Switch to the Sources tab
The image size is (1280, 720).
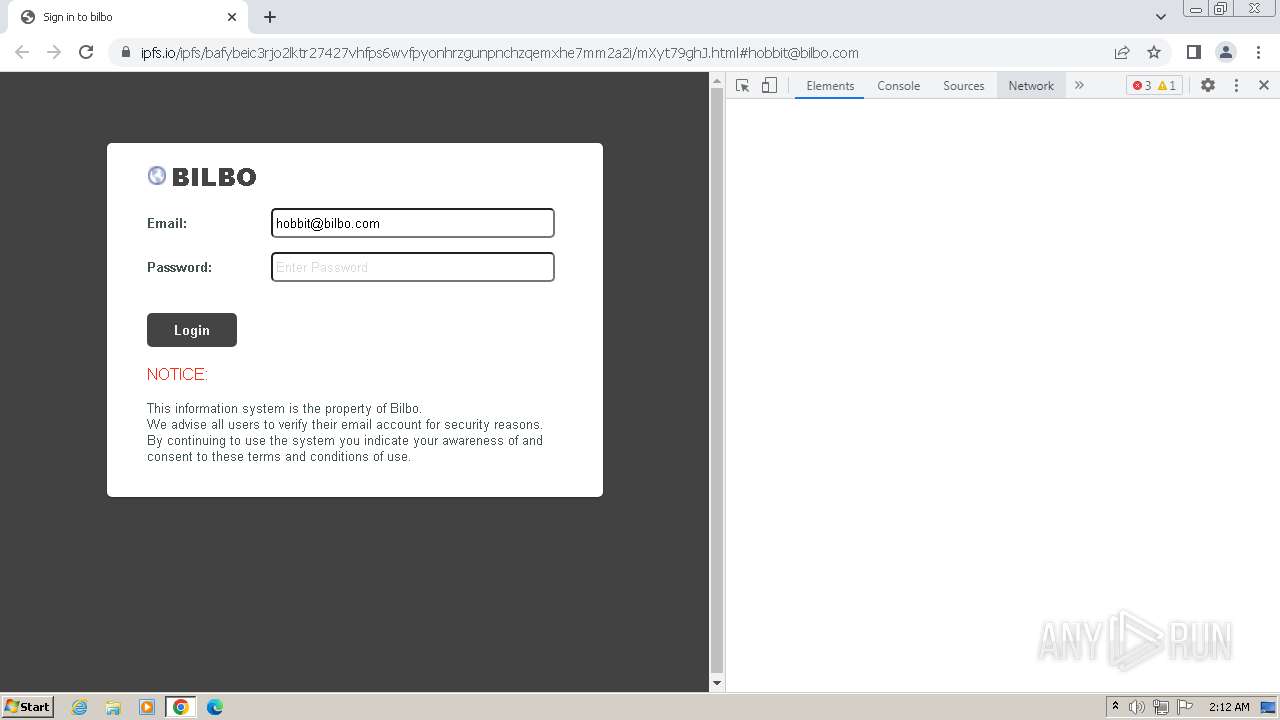[x=963, y=86]
